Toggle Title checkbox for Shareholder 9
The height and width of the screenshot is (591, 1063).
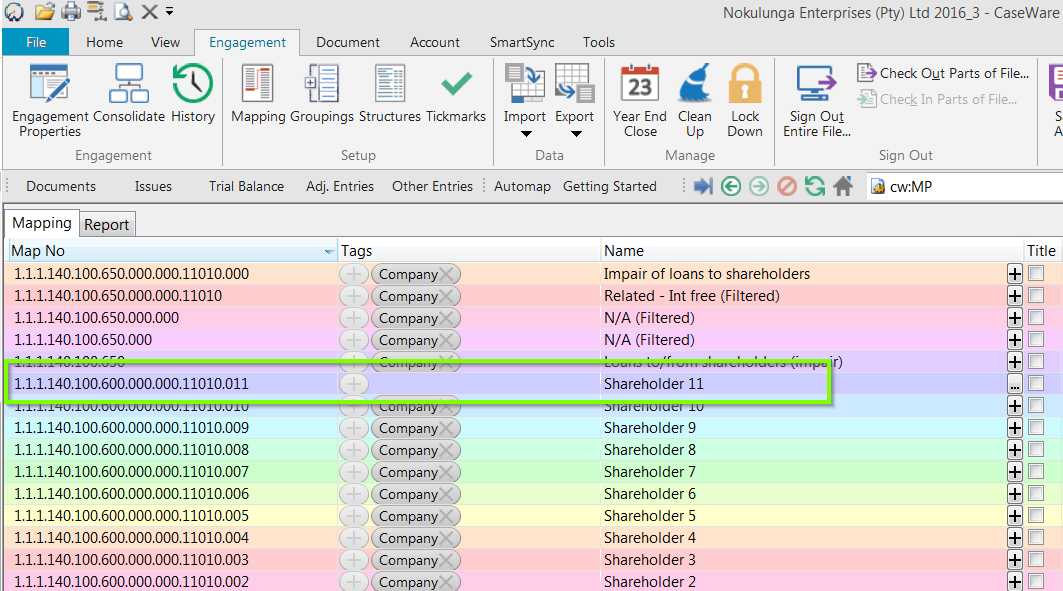pyautogui.click(x=1036, y=428)
